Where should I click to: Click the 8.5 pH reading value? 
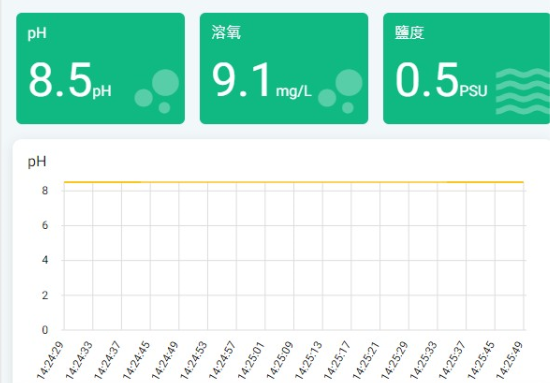pos(70,80)
